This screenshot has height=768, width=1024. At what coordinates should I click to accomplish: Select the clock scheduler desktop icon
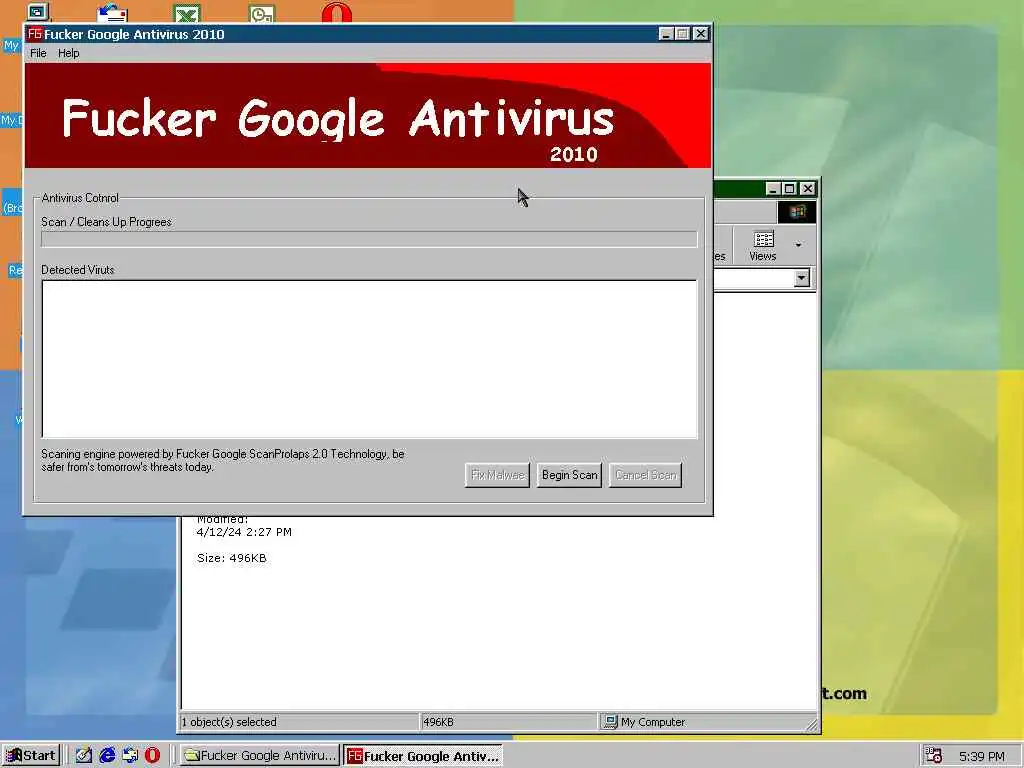tap(262, 13)
